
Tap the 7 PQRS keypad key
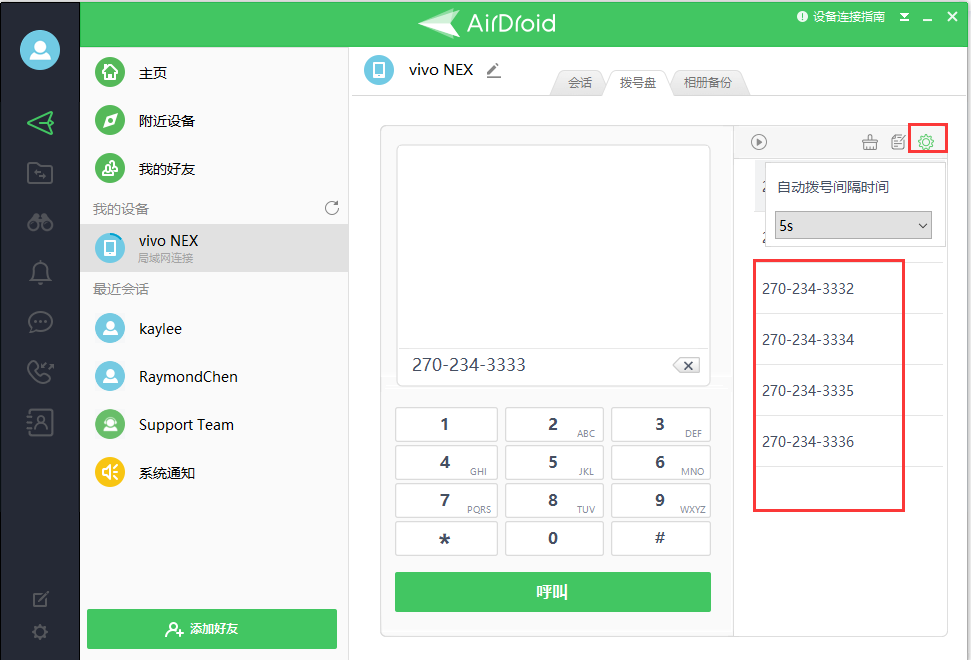(x=446, y=500)
